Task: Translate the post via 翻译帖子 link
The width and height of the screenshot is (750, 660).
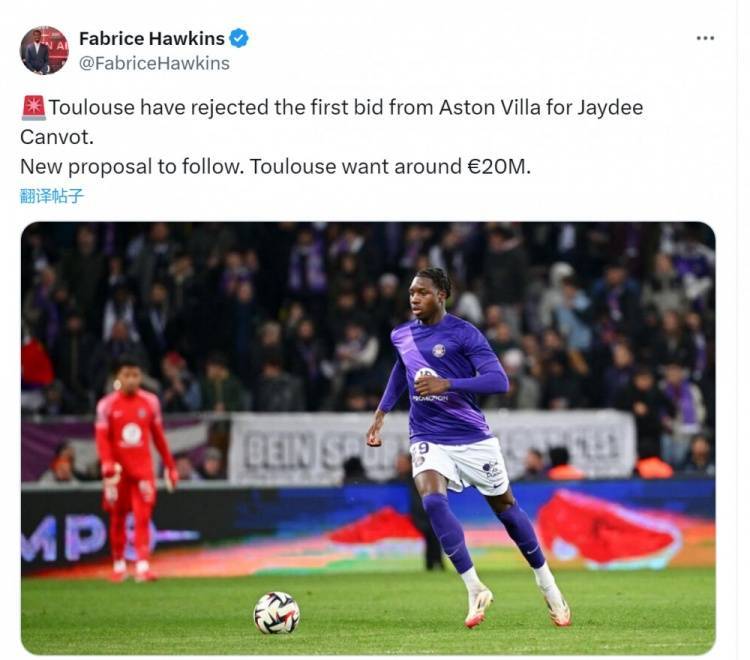Action: [52, 196]
